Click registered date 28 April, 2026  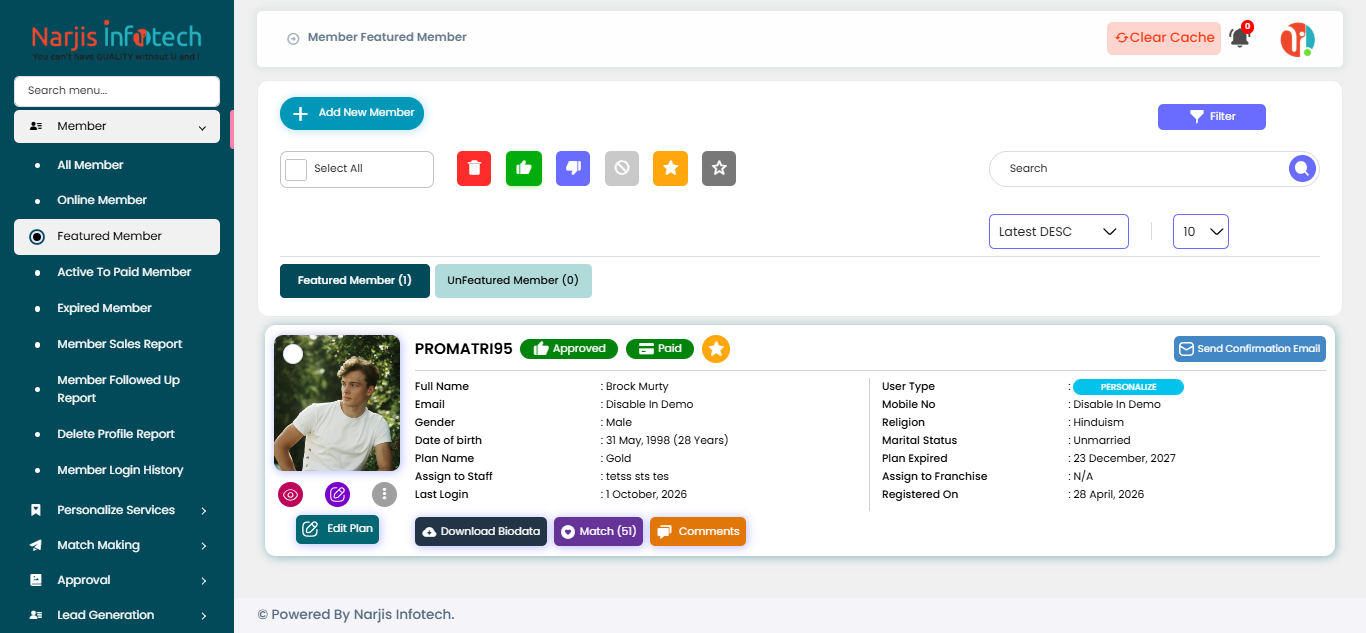click(x=1109, y=495)
